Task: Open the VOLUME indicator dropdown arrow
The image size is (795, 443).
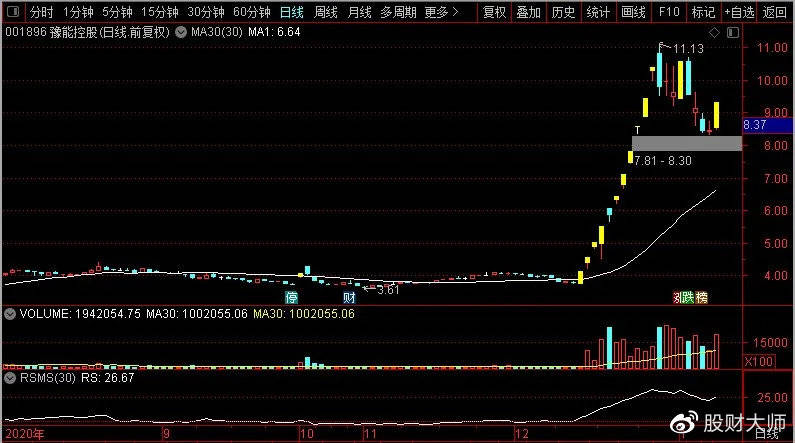Action: click(10, 314)
